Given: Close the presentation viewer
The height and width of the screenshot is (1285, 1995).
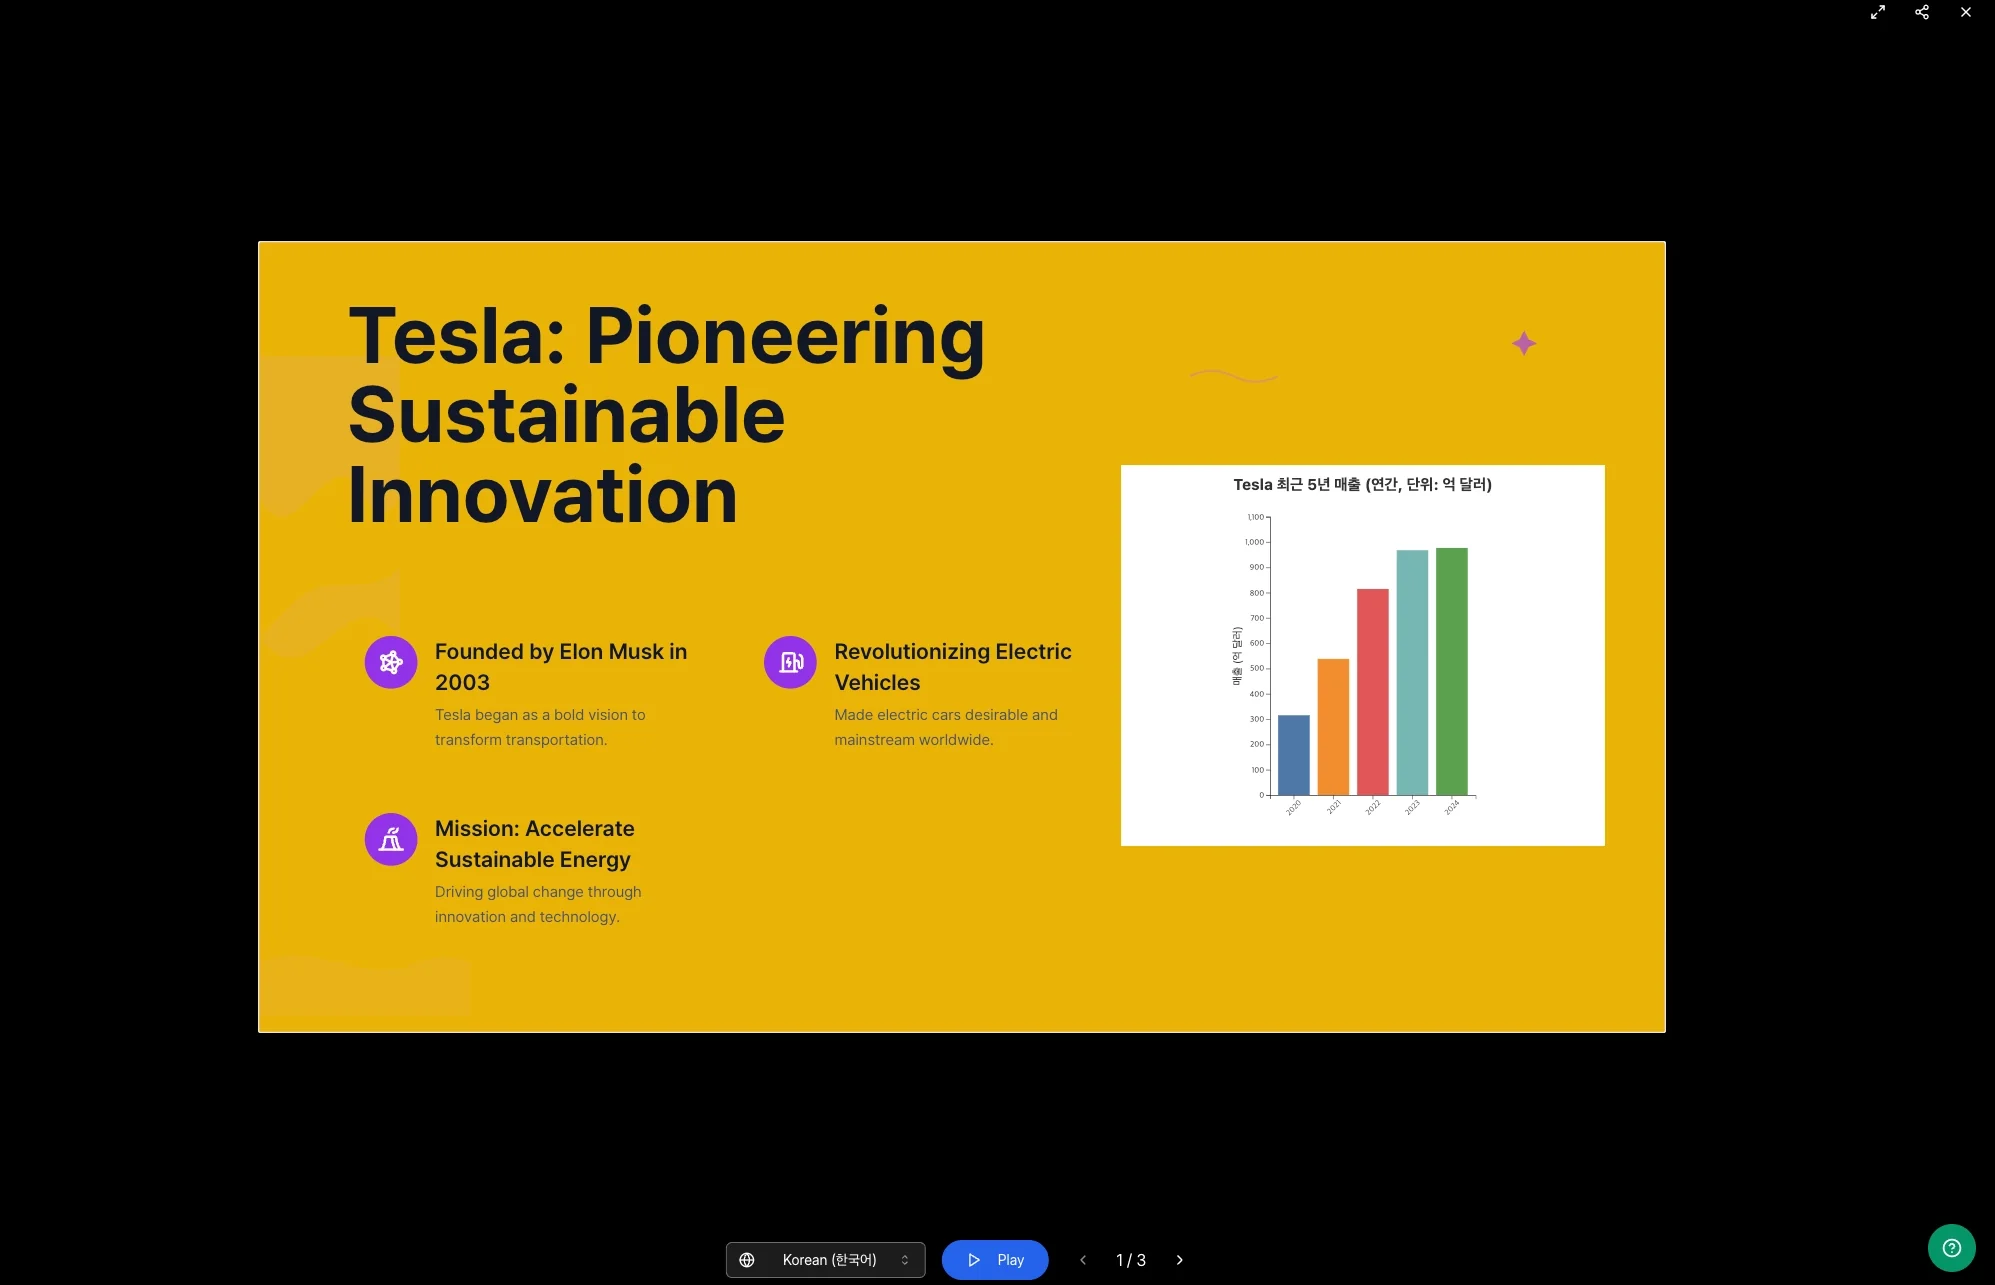Looking at the screenshot, I should pyautogui.click(x=1965, y=12).
